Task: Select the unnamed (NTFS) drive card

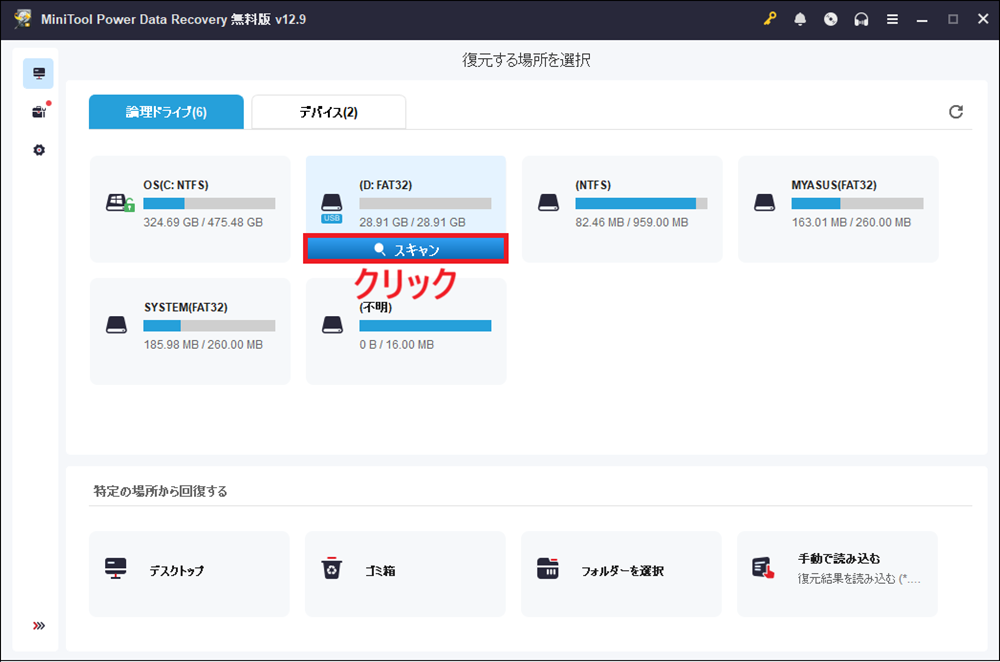Action: 622,209
